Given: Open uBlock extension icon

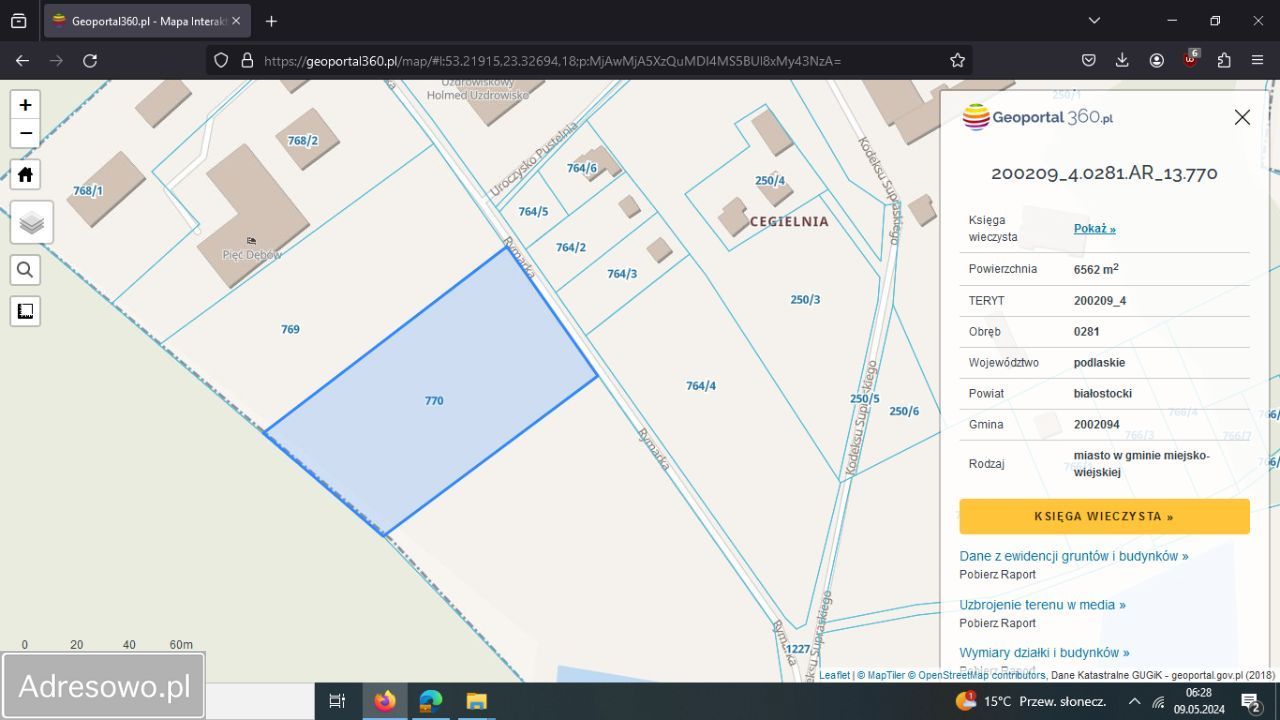Looking at the screenshot, I should (1190, 59).
